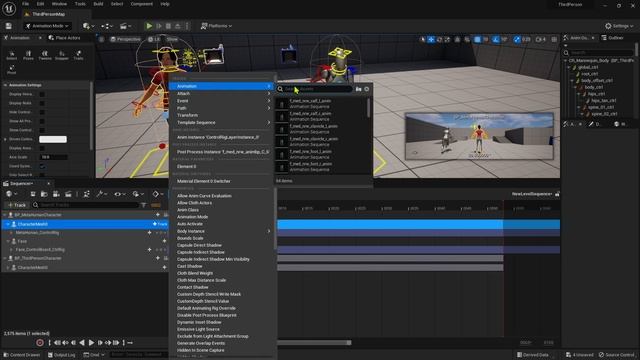Switch to the Place Actors tab
Image resolution: width=640 pixels, height=360 pixels.
click(64, 38)
